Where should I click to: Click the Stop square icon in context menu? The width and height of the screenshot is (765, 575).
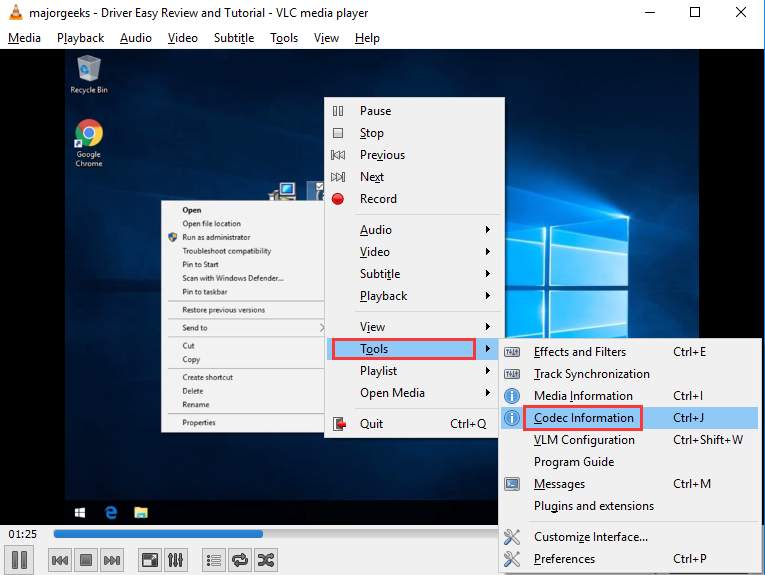(x=338, y=133)
